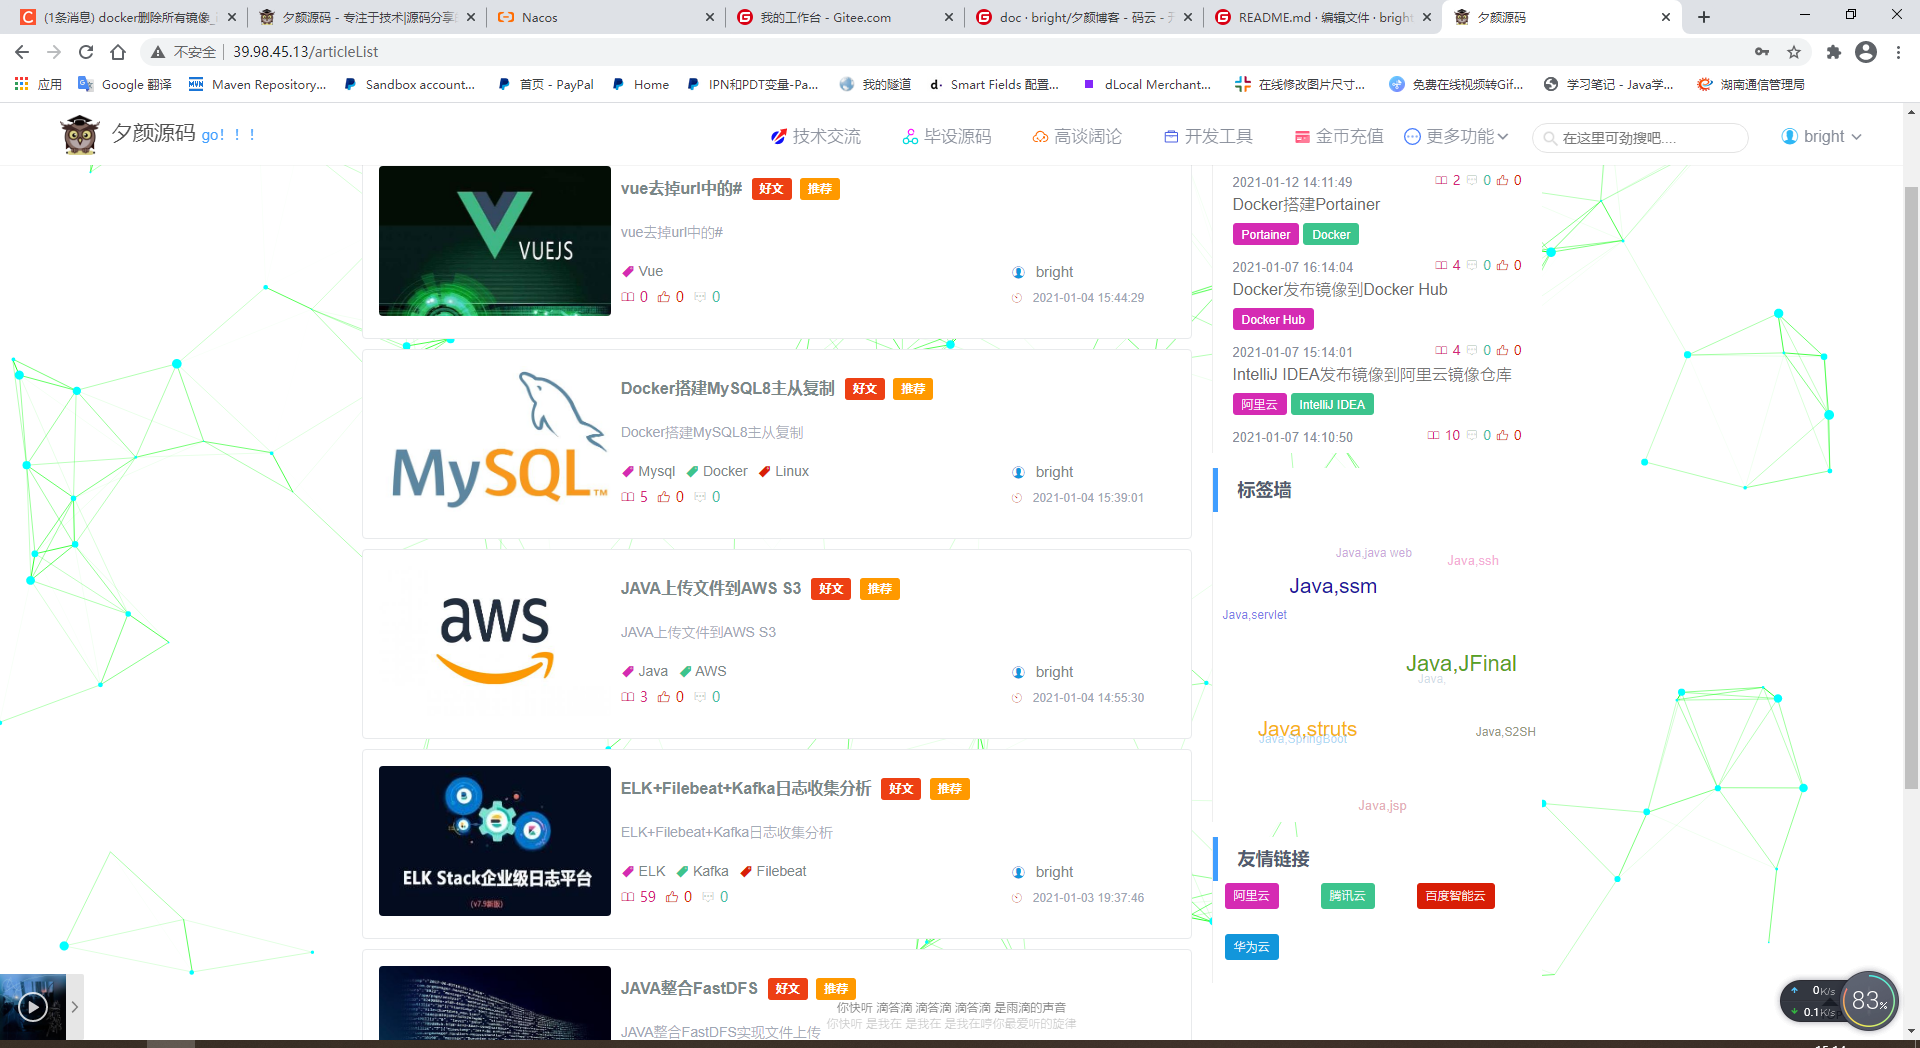Click the page vertical scrollbar
This screenshot has height=1048, width=1920.
click(x=1911, y=488)
